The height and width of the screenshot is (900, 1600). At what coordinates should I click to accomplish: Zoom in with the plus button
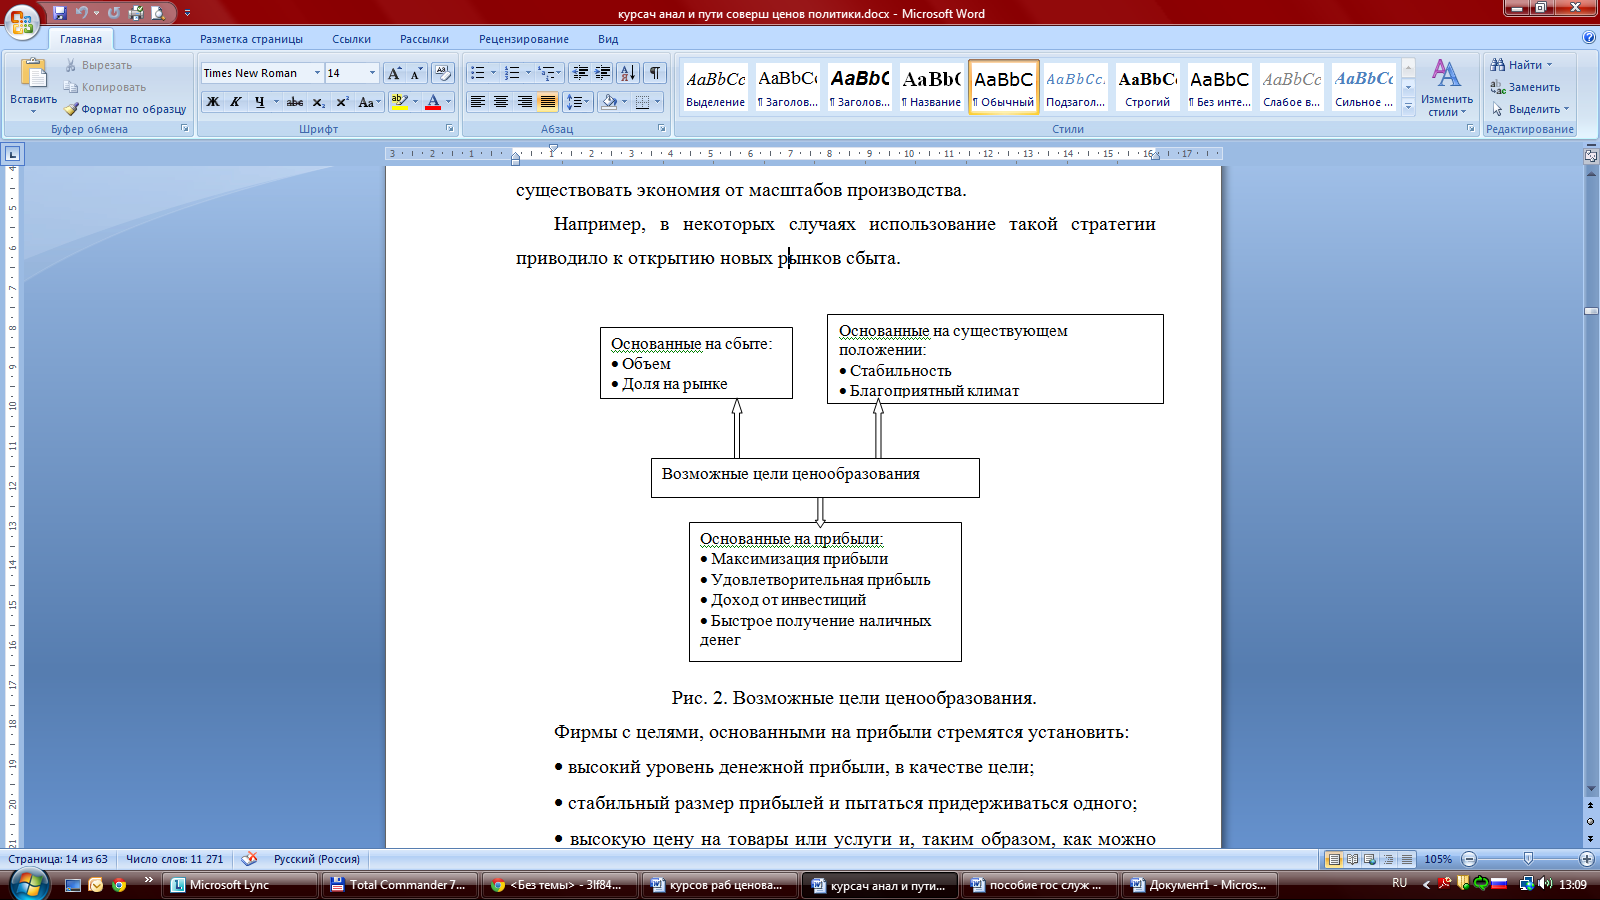coord(1587,859)
